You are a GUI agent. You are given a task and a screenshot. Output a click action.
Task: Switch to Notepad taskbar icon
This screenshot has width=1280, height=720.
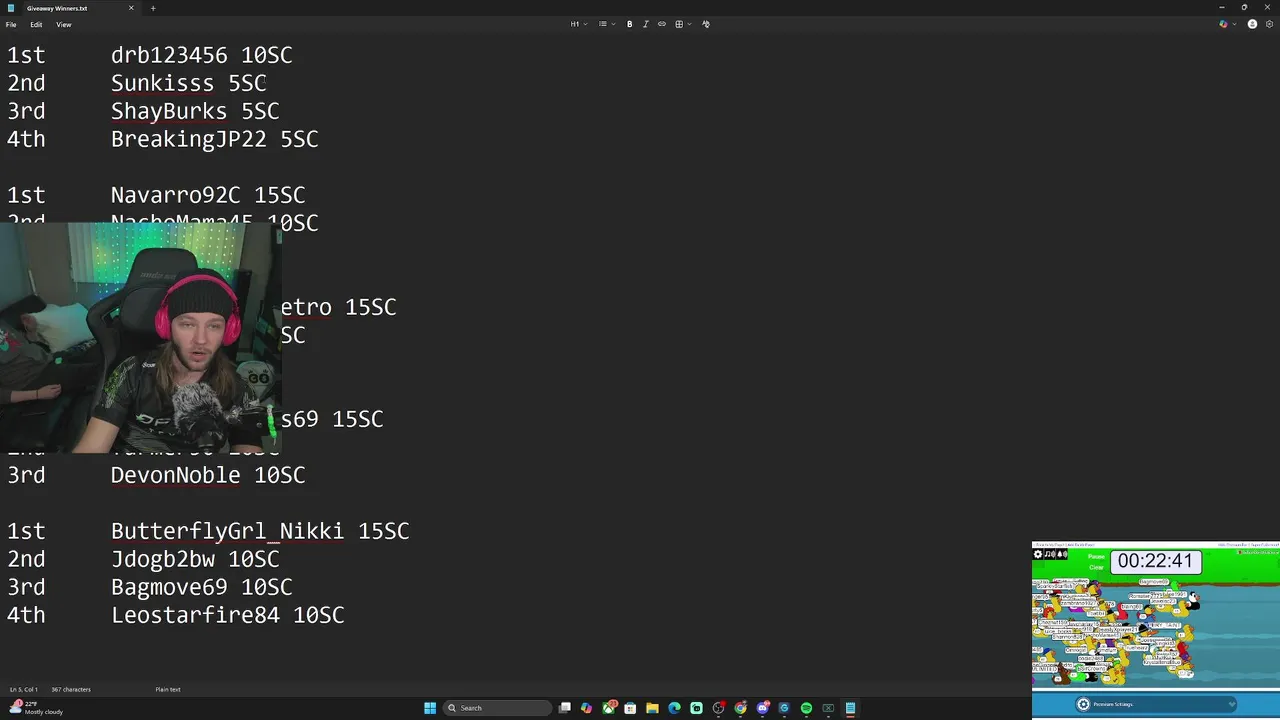pyautogui.click(x=850, y=708)
